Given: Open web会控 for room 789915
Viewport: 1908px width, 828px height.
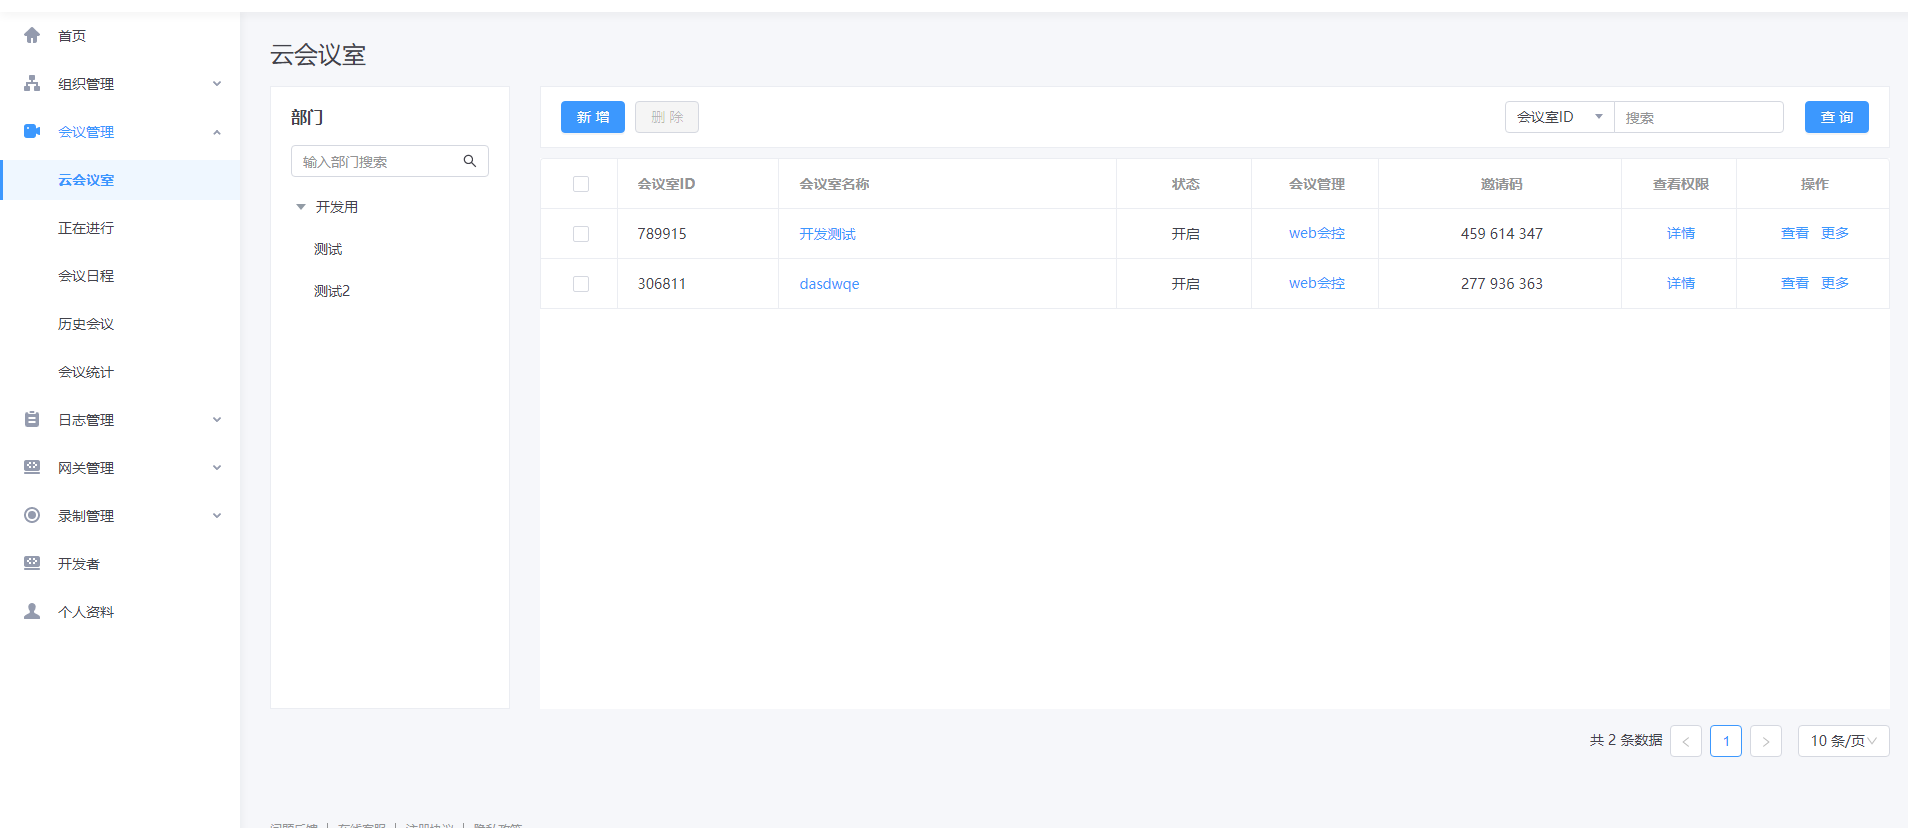Looking at the screenshot, I should click(1317, 233).
